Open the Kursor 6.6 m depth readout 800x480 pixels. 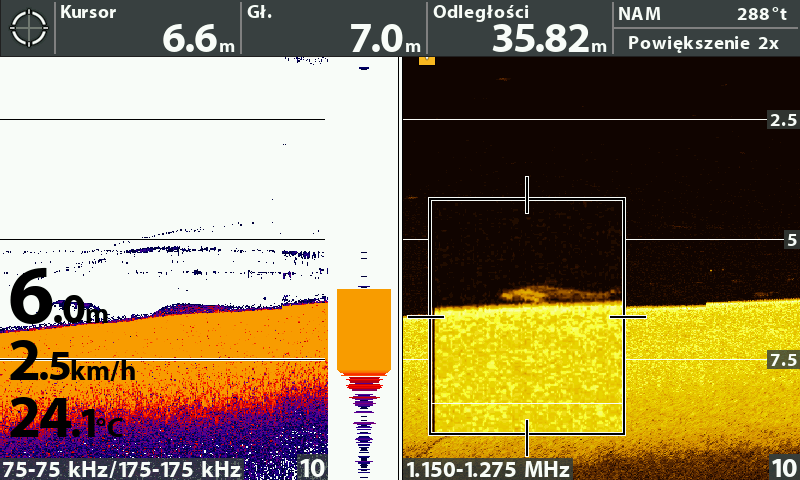click(x=148, y=28)
